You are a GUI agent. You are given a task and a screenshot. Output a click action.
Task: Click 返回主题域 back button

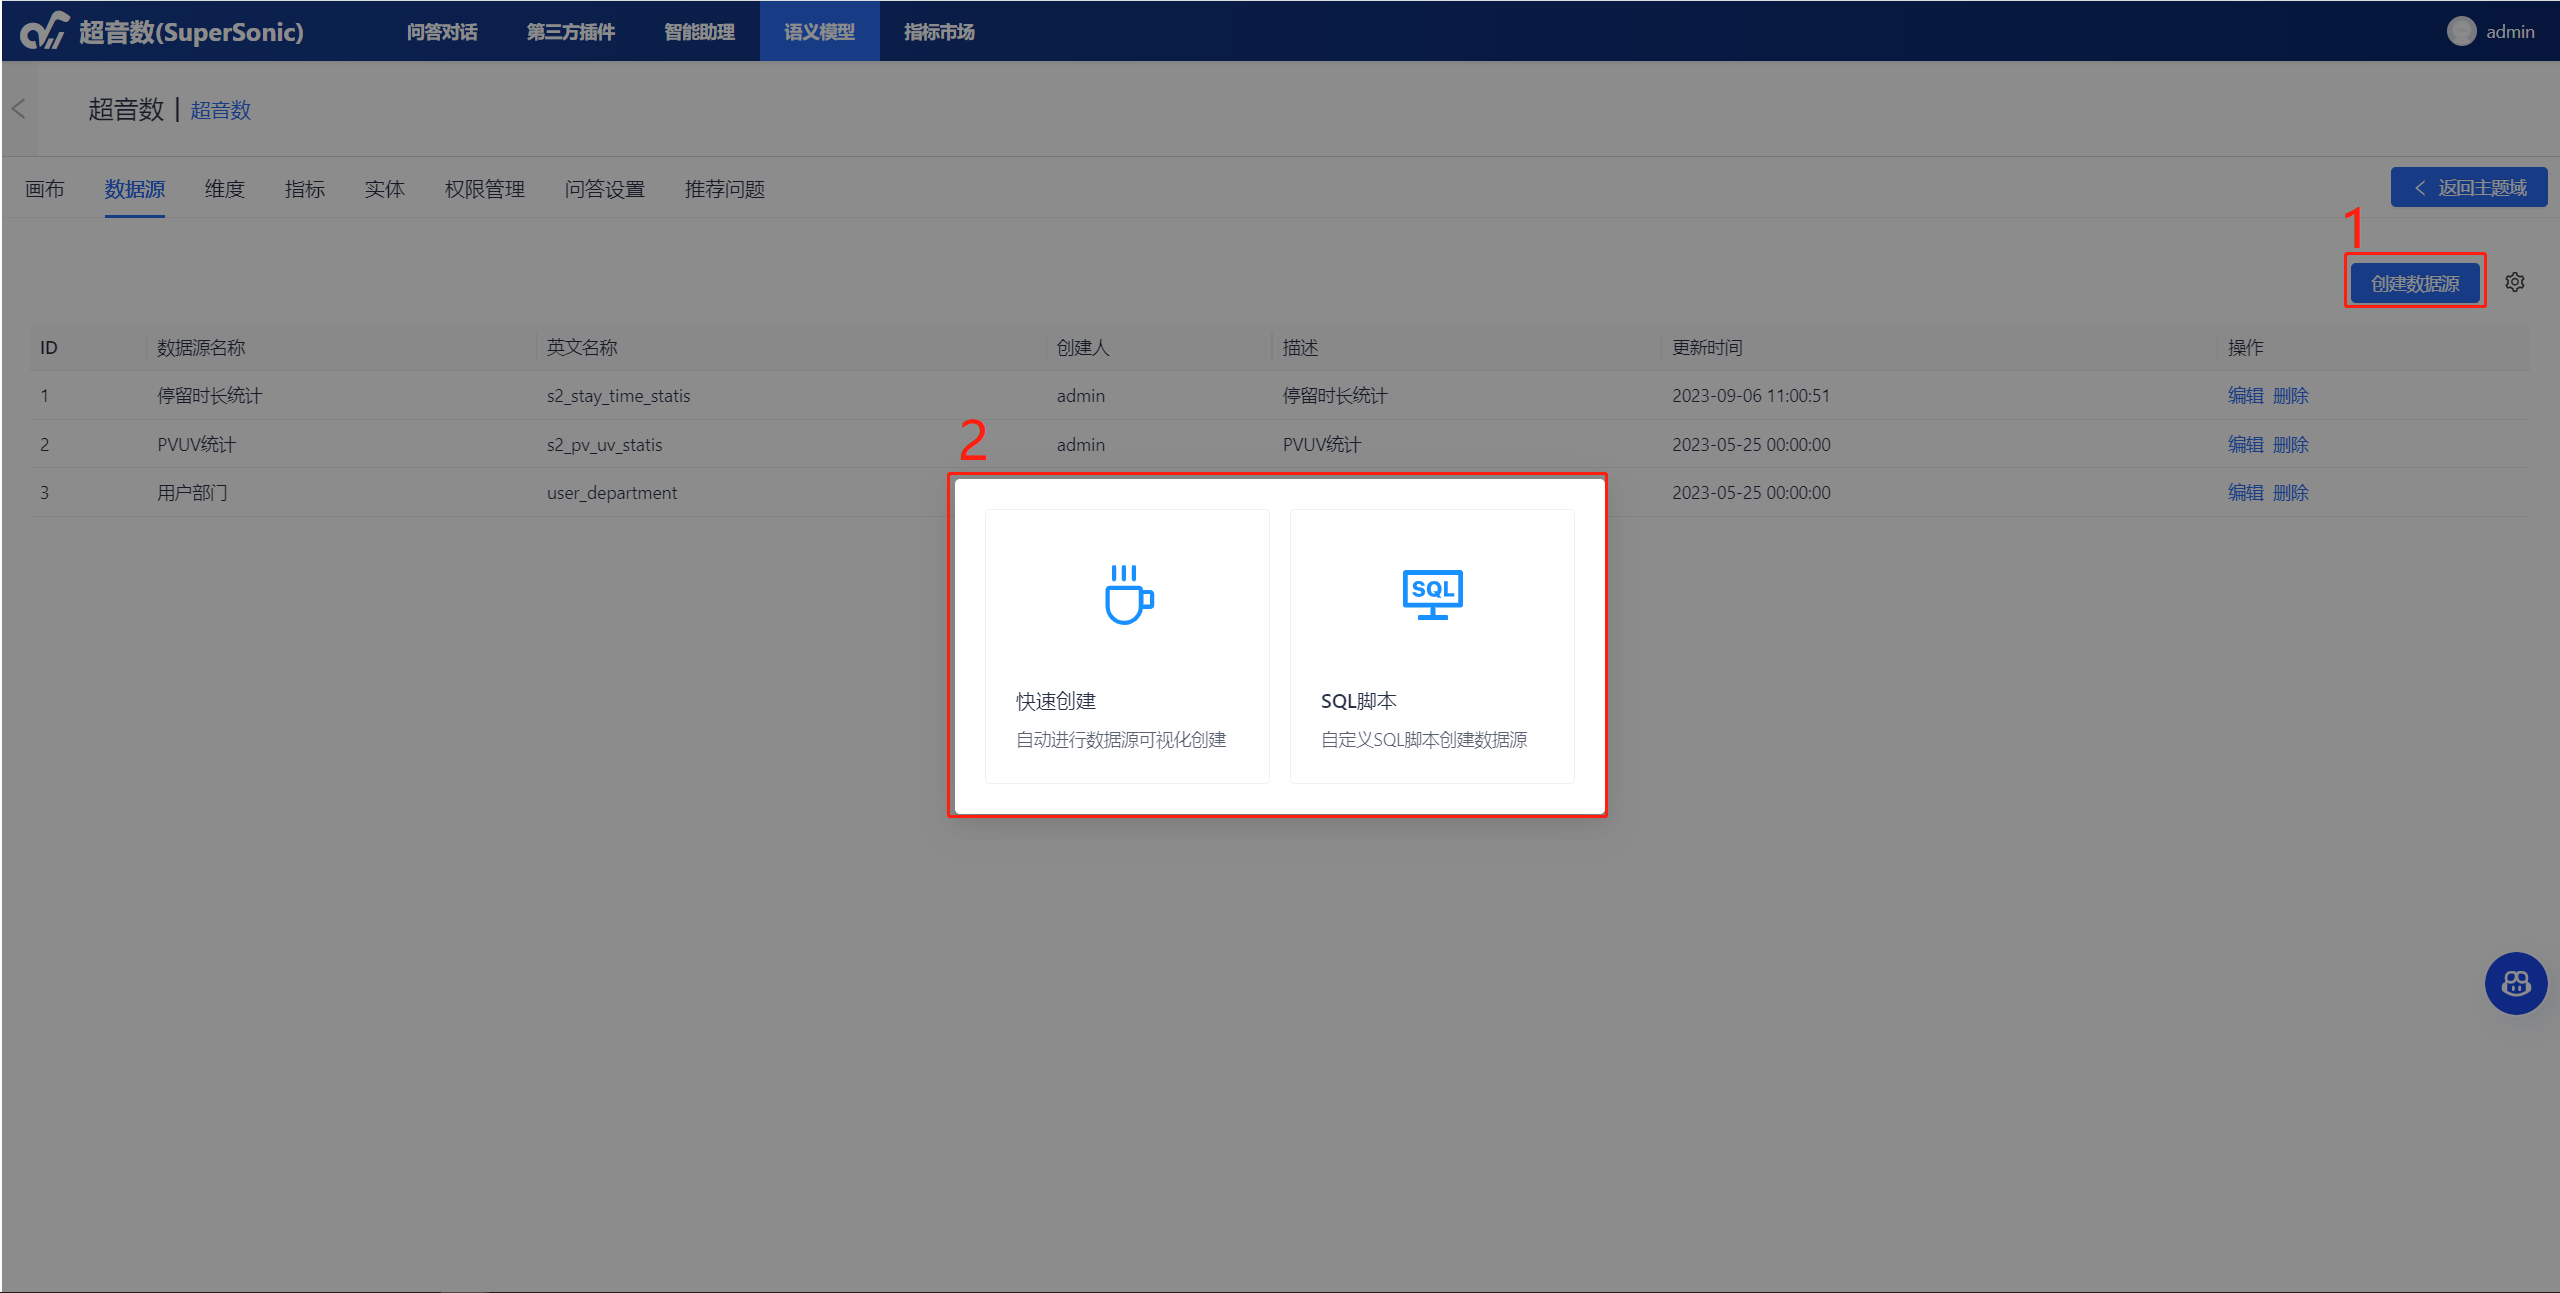pos(2469,188)
